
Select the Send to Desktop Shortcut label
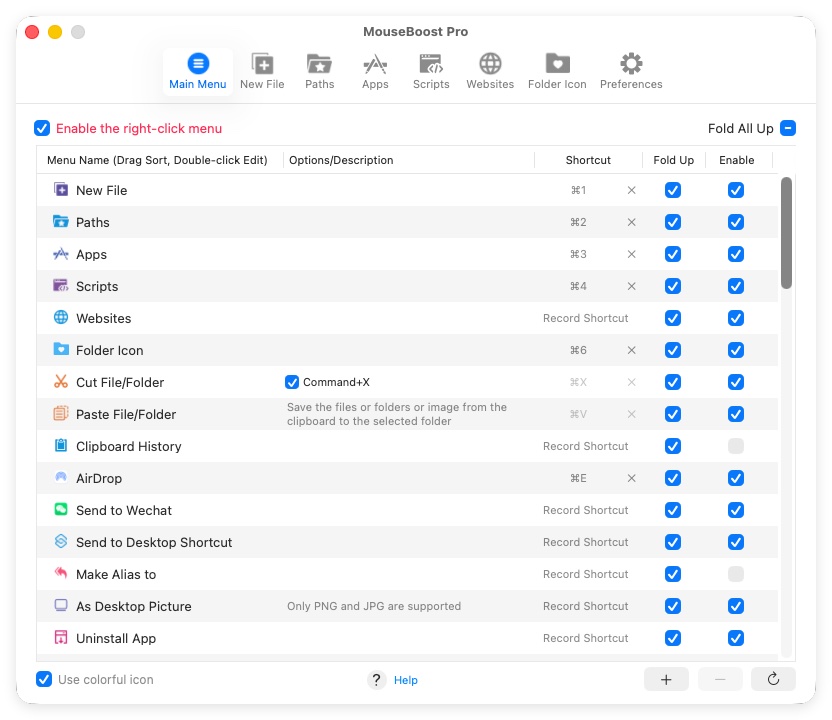click(154, 542)
